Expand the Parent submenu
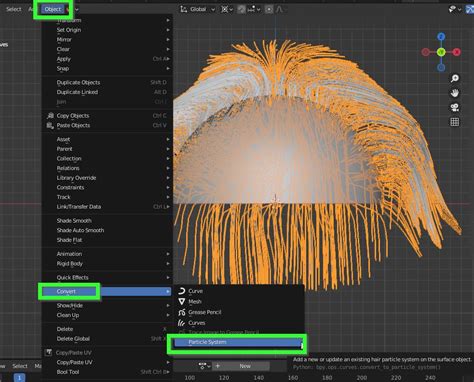474x382 pixels. [x=106, y=149]
